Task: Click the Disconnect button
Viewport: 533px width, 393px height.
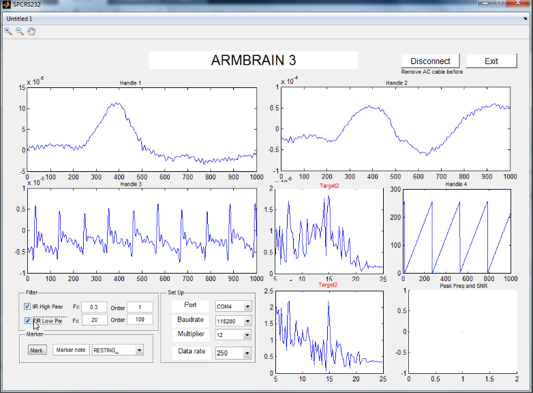Action: [430, 61]
